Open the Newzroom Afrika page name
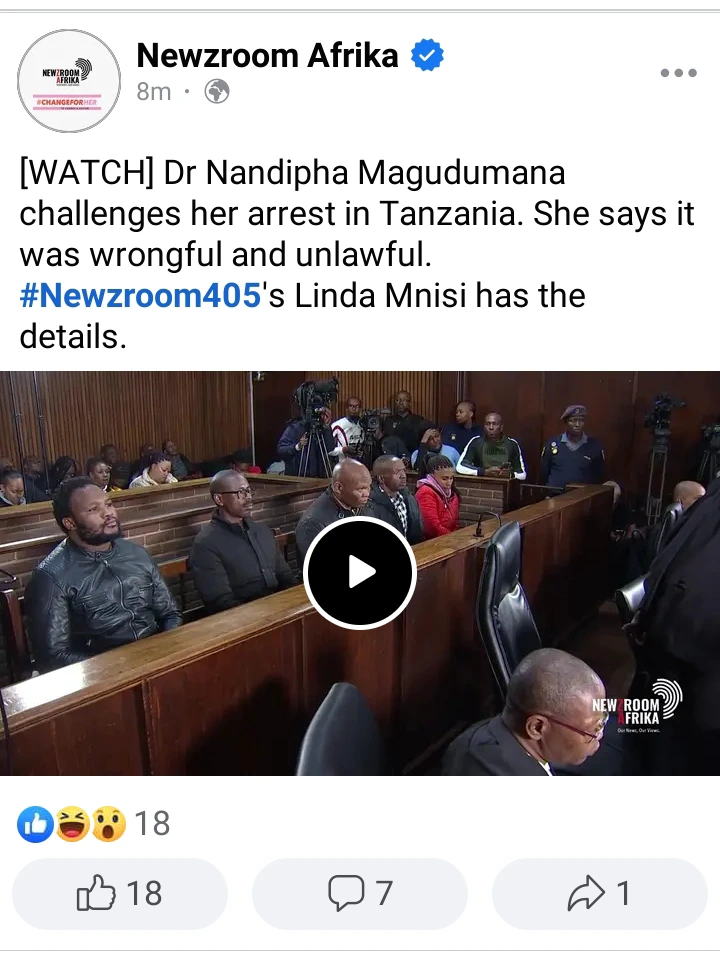720x956 pixels. (268, 55)
